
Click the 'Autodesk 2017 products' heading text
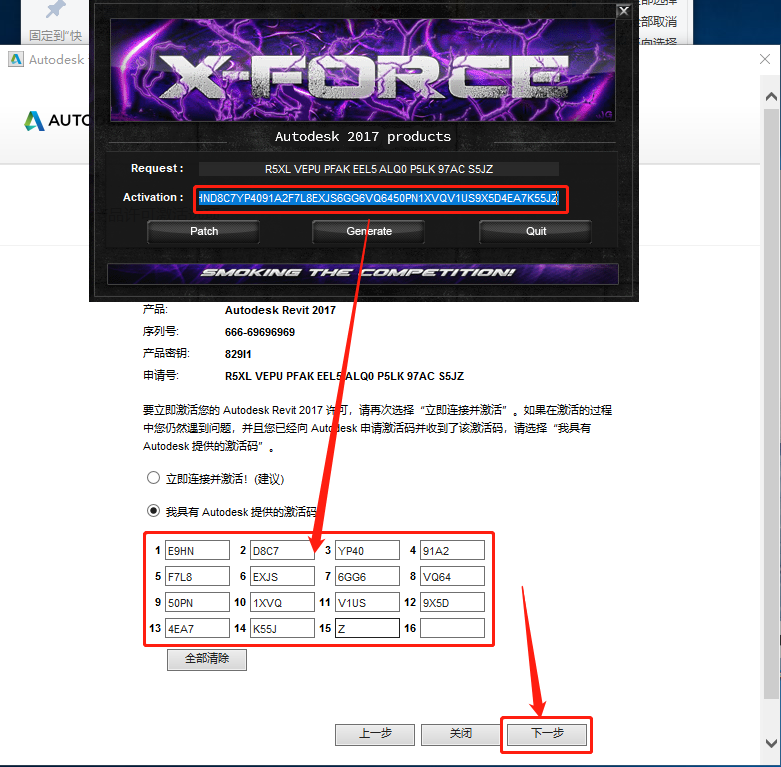pos(363,136)
